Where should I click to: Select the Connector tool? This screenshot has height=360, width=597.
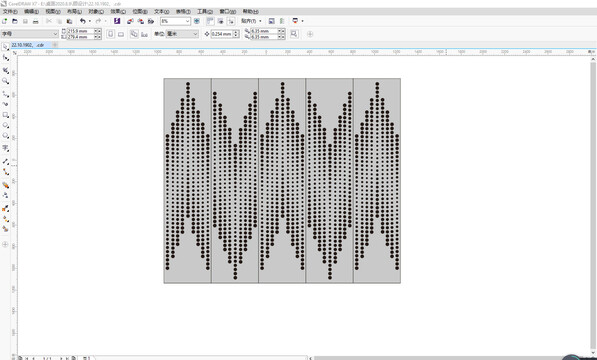point(5,172)
